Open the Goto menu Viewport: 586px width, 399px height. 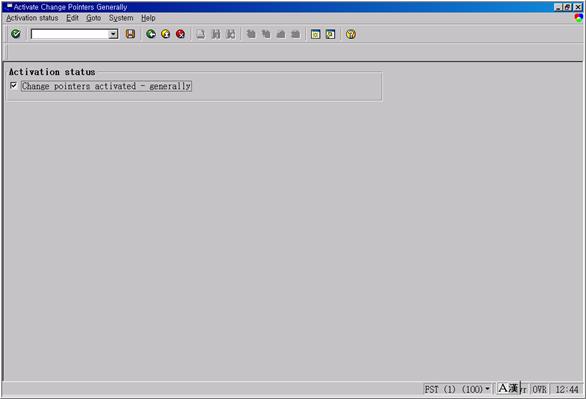93,18
